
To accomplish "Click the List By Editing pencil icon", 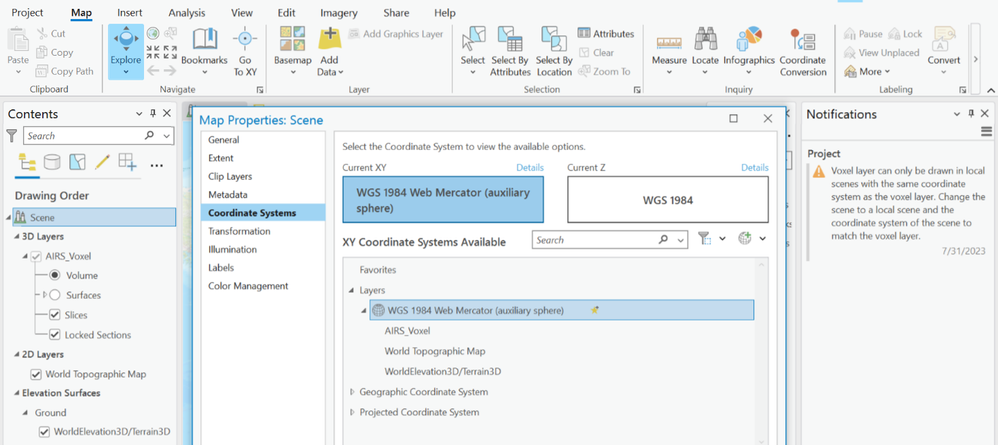I will (102, 162).
